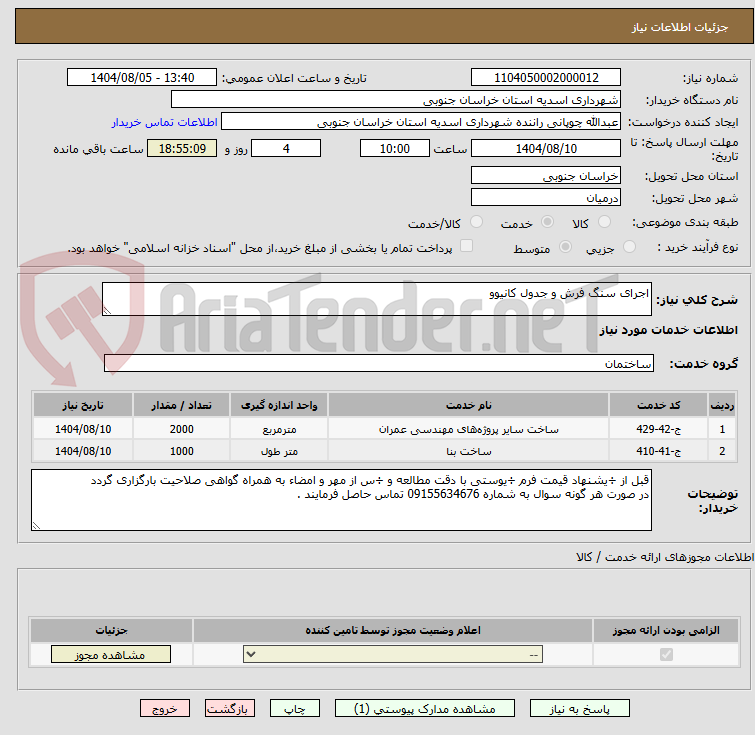The height and width of the screenshot is (735, 755).
Task: Click need date cell in row 2
Action: coord(83,451)
